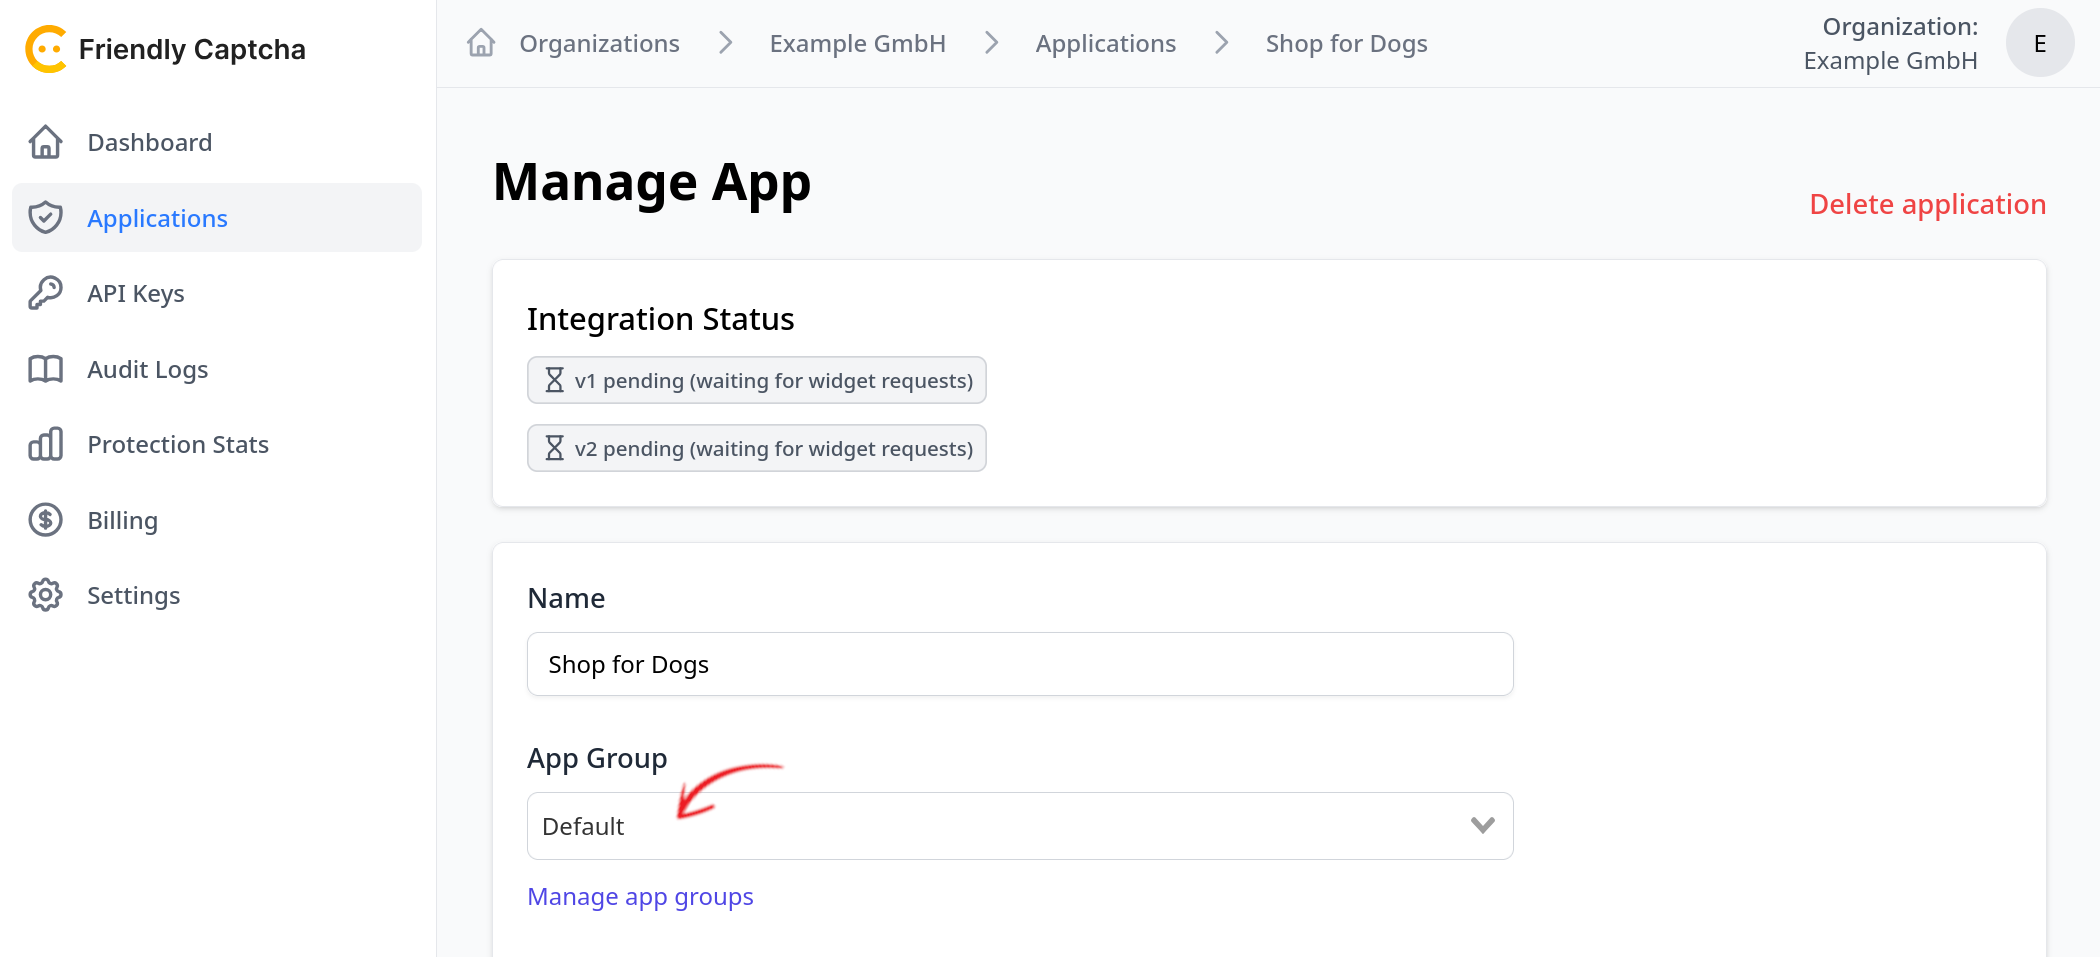Image resolution: width=2100 pixels, height=957 pixels.
Task: Click the v1 pending status badge text
Action: pos(774,380)
